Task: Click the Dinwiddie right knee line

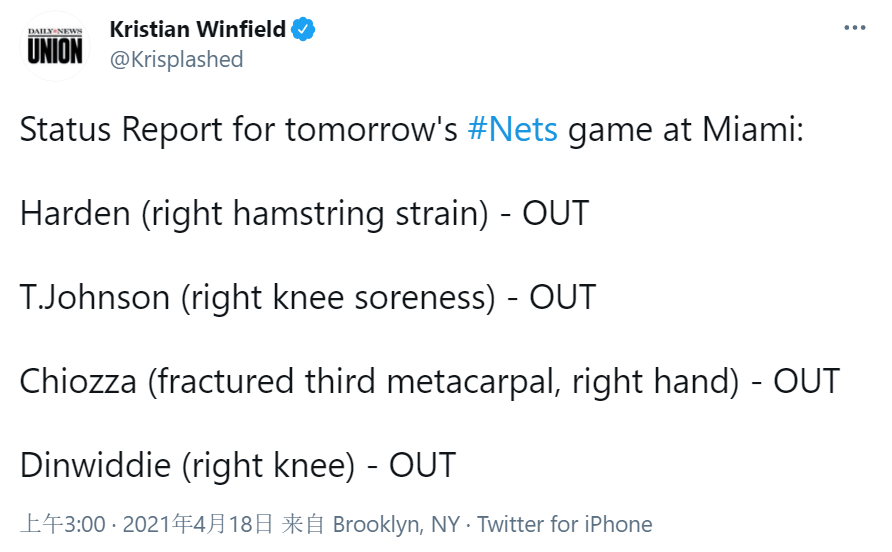Action: [238, 464]
